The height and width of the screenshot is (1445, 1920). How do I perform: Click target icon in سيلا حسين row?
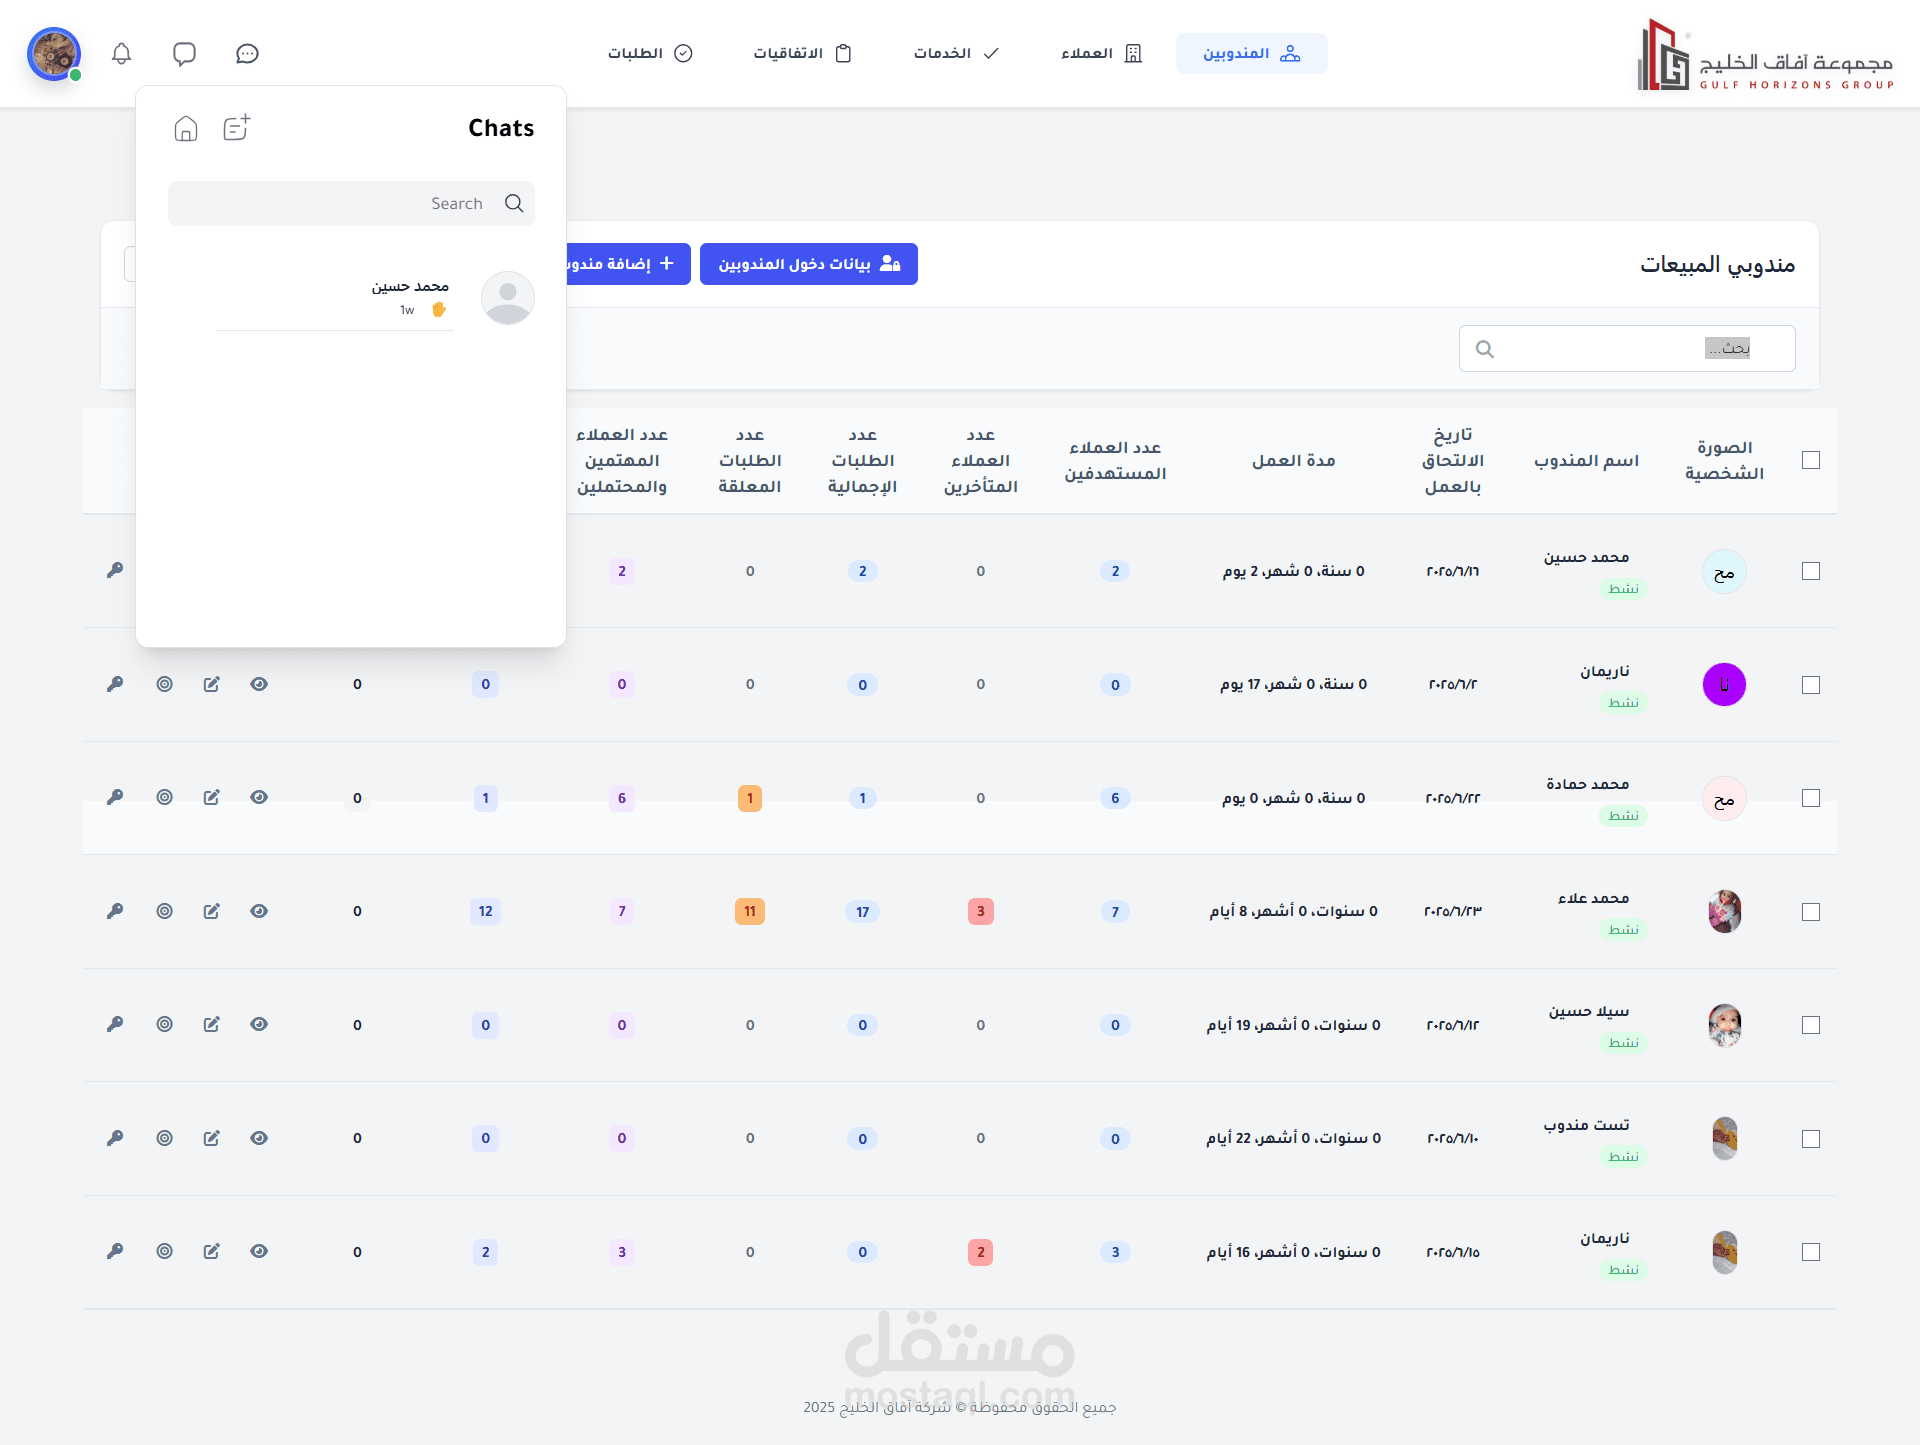165,1024
